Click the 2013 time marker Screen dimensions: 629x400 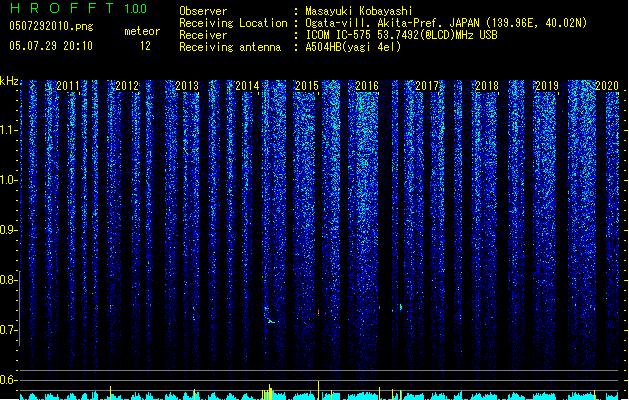coord(187,86)
